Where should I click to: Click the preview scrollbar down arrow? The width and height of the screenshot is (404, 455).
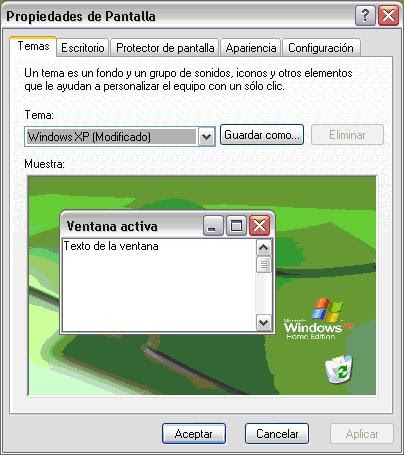(x=264, y=322)
